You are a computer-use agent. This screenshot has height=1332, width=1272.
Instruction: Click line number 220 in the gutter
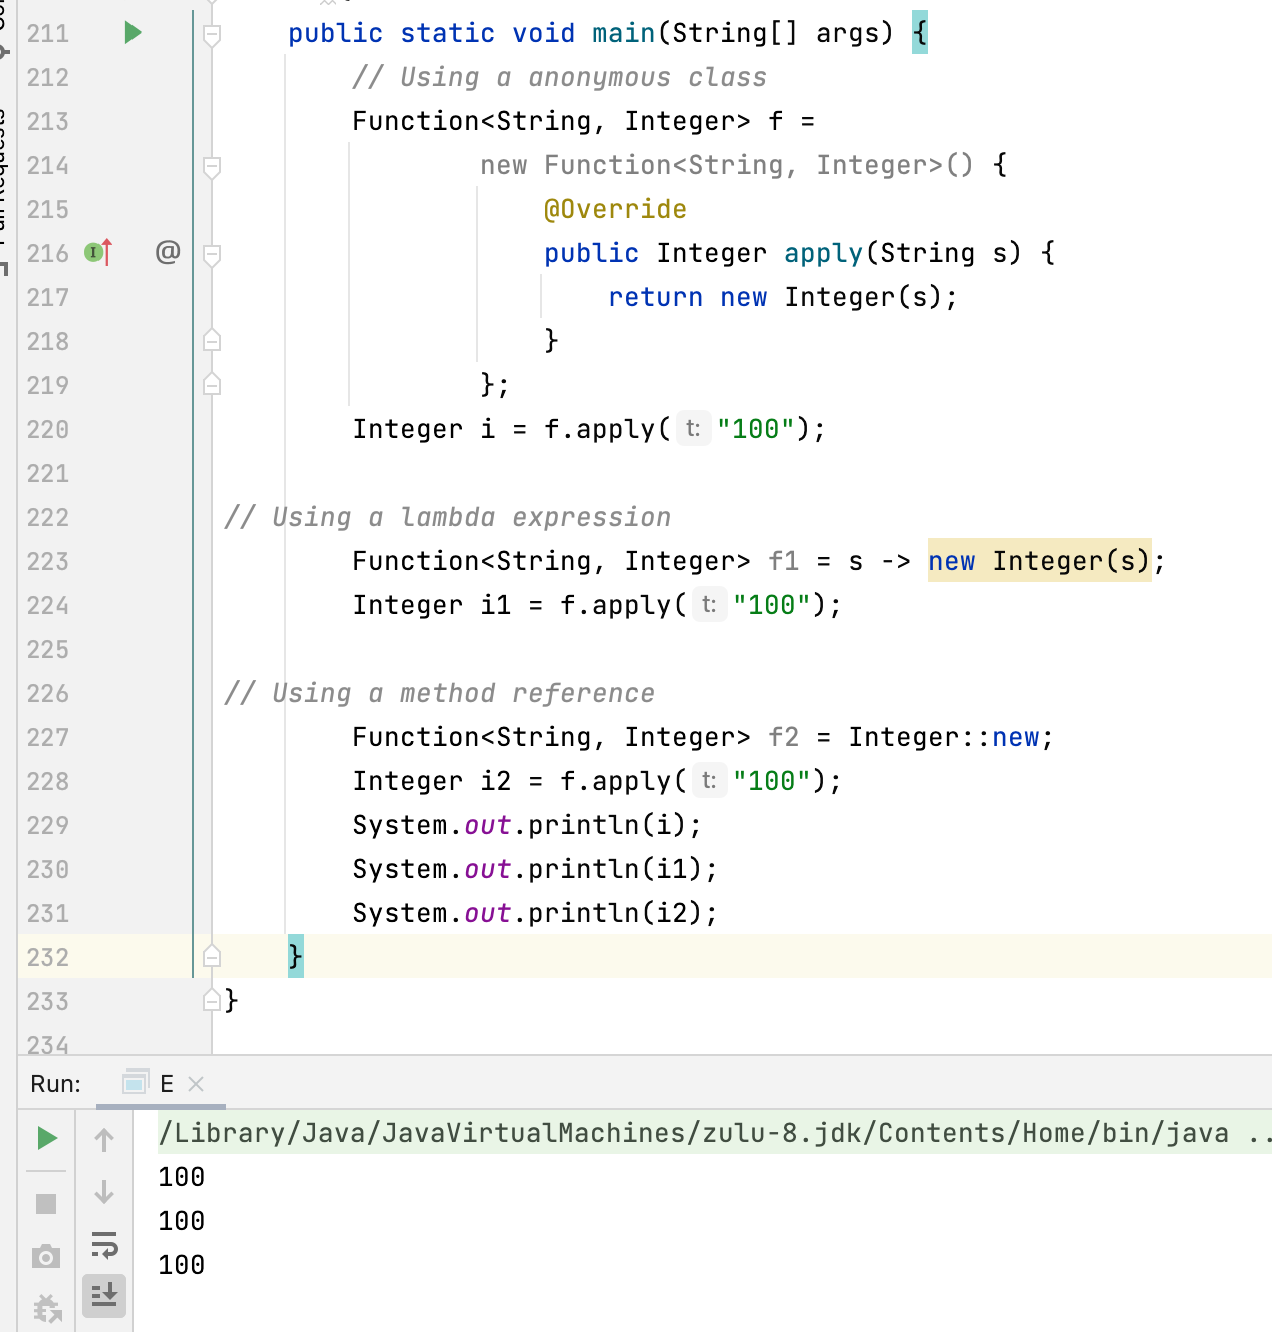48,430
